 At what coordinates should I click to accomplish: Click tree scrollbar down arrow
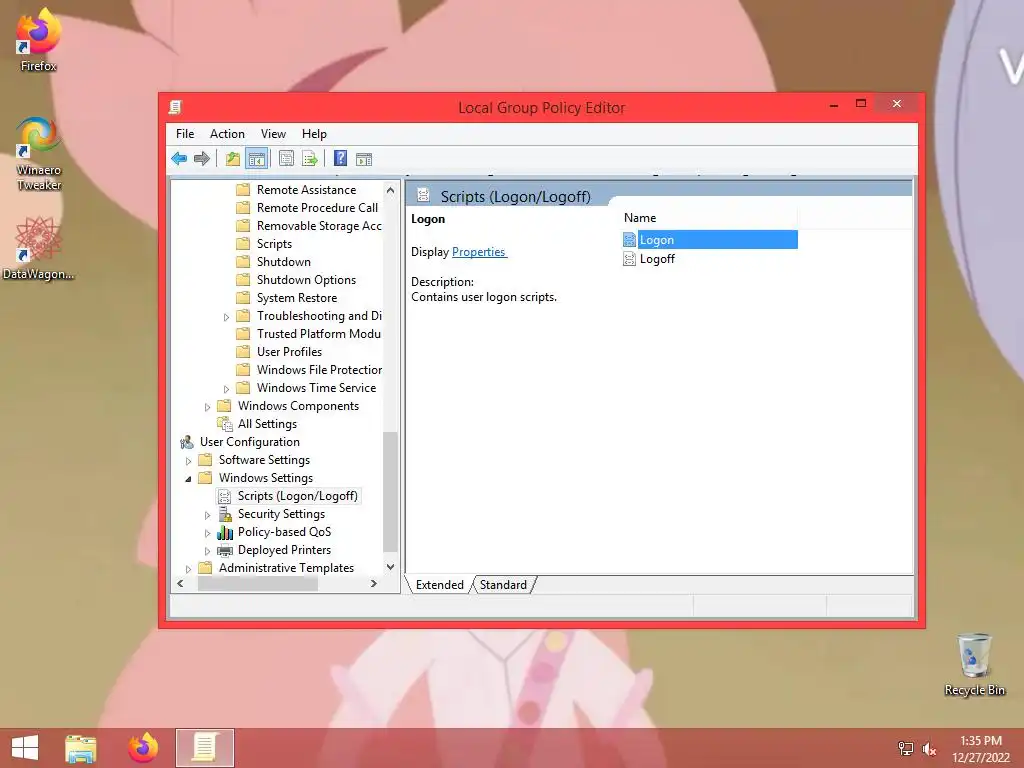click(391, 567)
